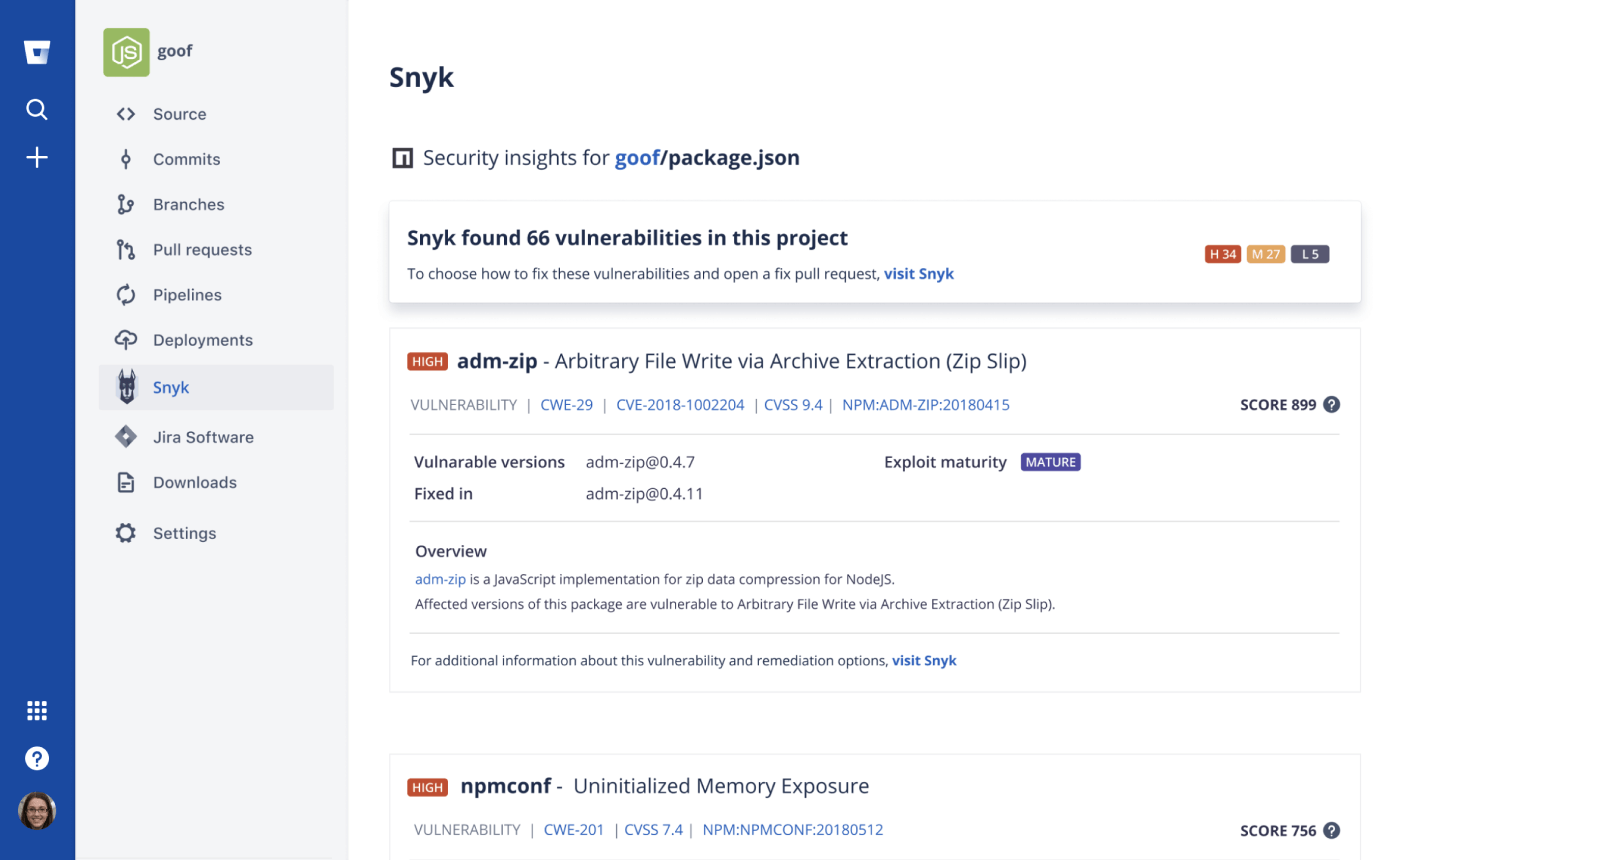Open the Source menu item

[179, 114]
